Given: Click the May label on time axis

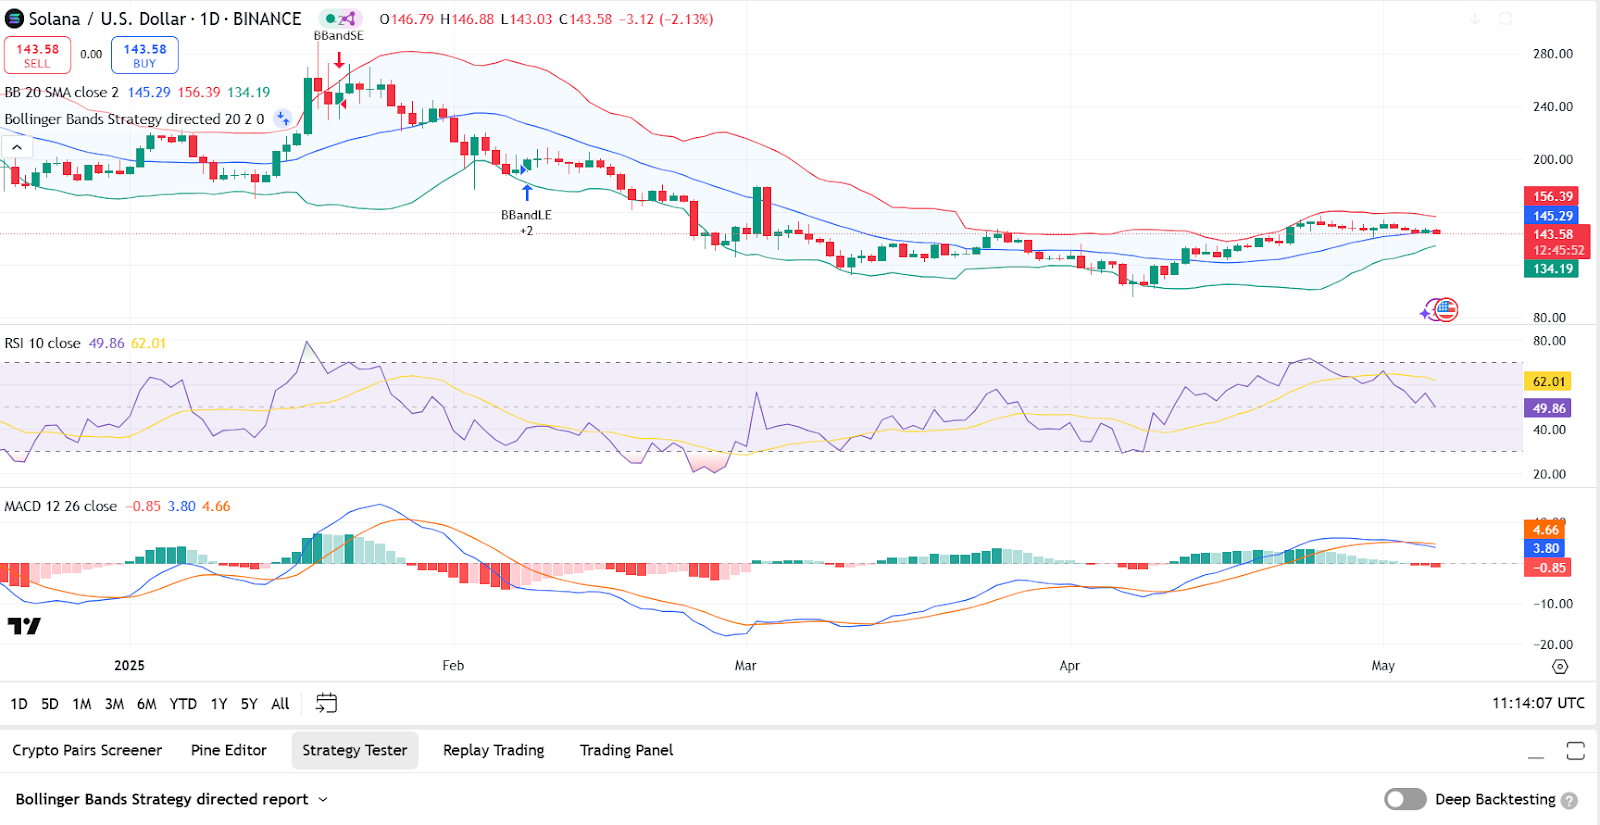Looking at the screenshot, I should tap(1383, 666).
